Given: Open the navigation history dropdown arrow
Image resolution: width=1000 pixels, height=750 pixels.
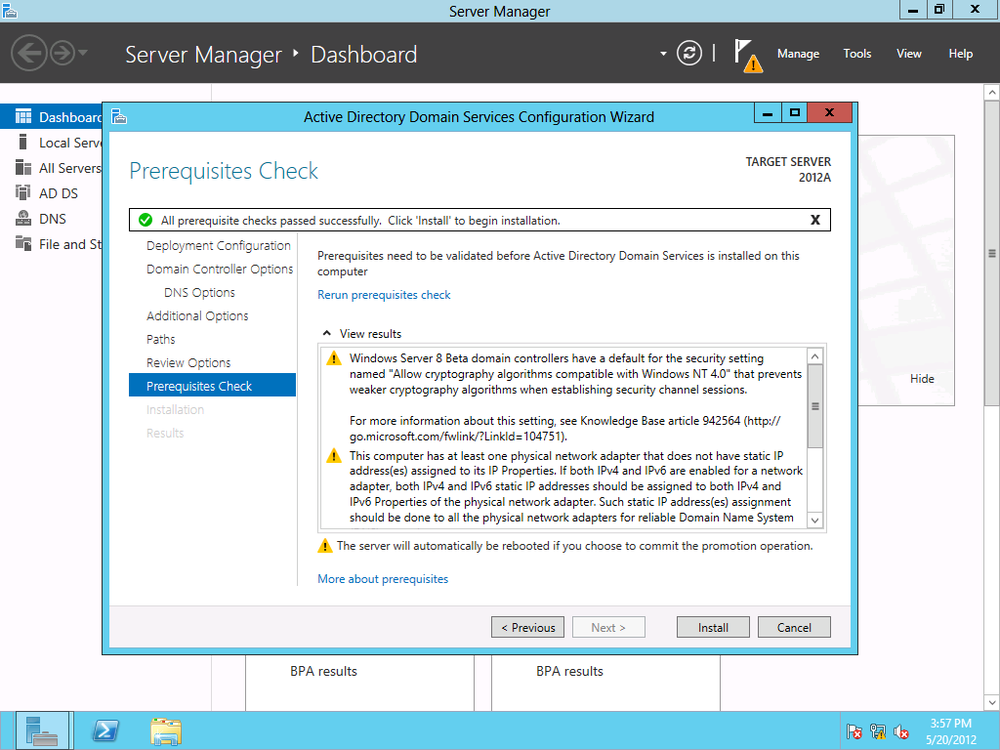Looking at the screenshot, I should coord(84,53).
